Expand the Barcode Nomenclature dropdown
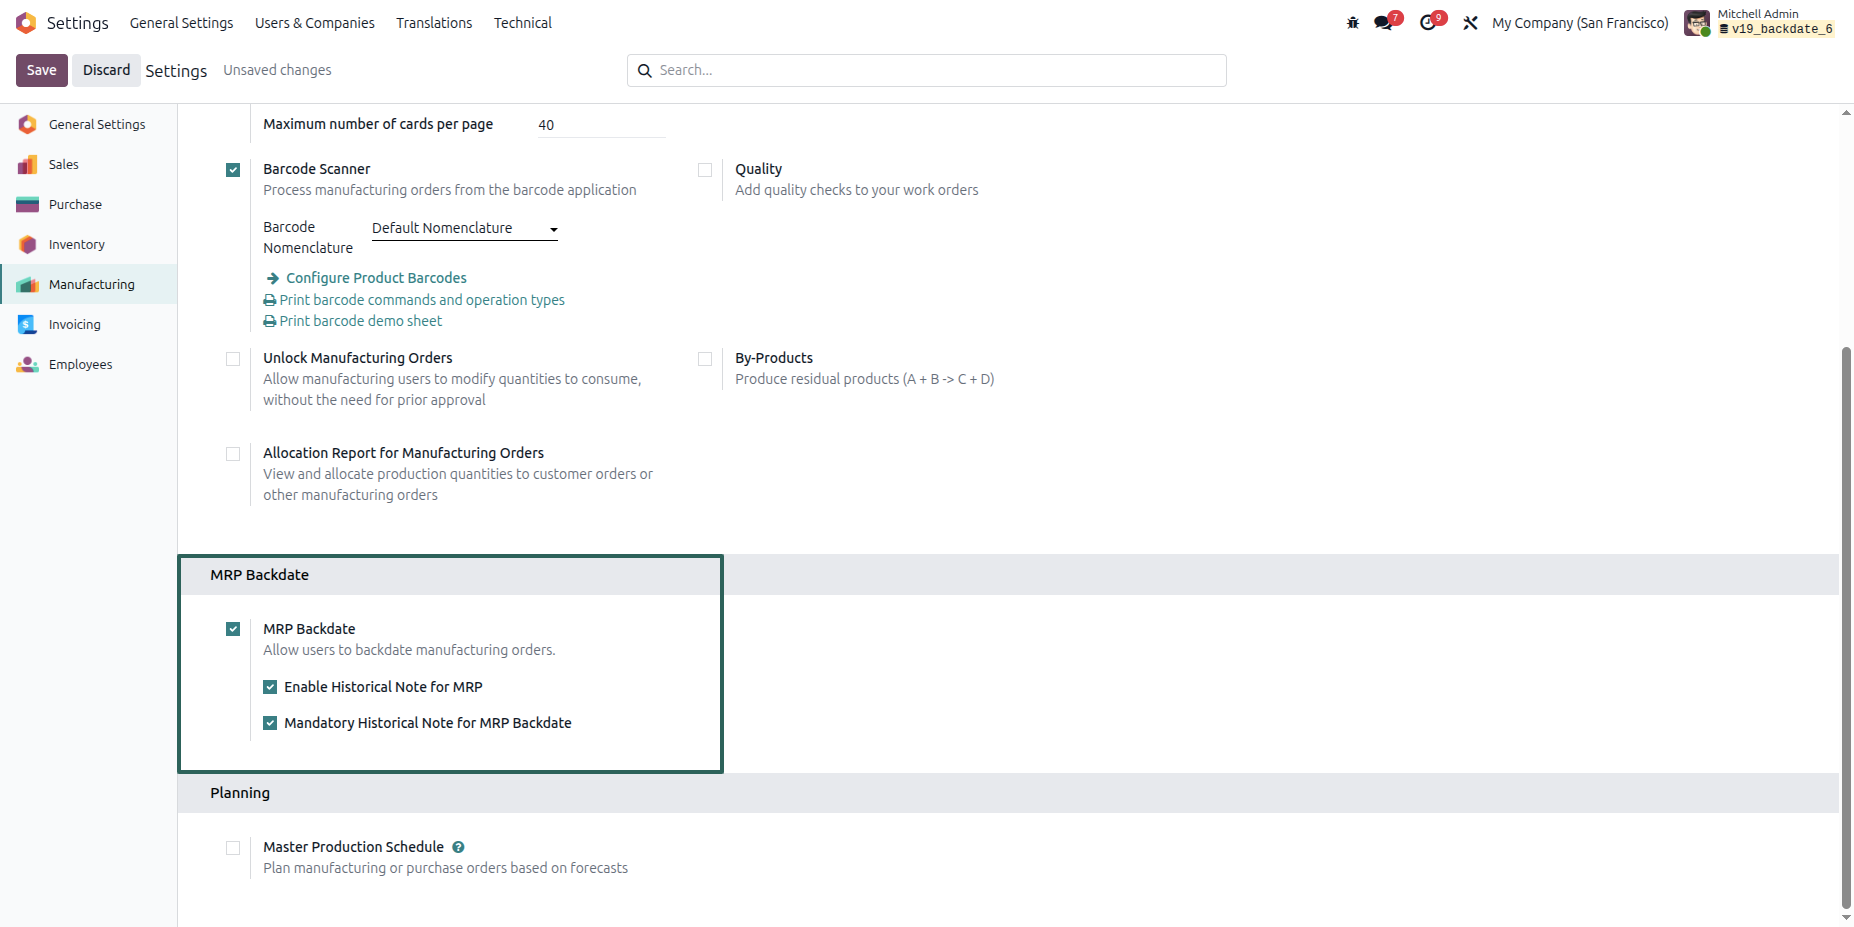 [465, 229]
